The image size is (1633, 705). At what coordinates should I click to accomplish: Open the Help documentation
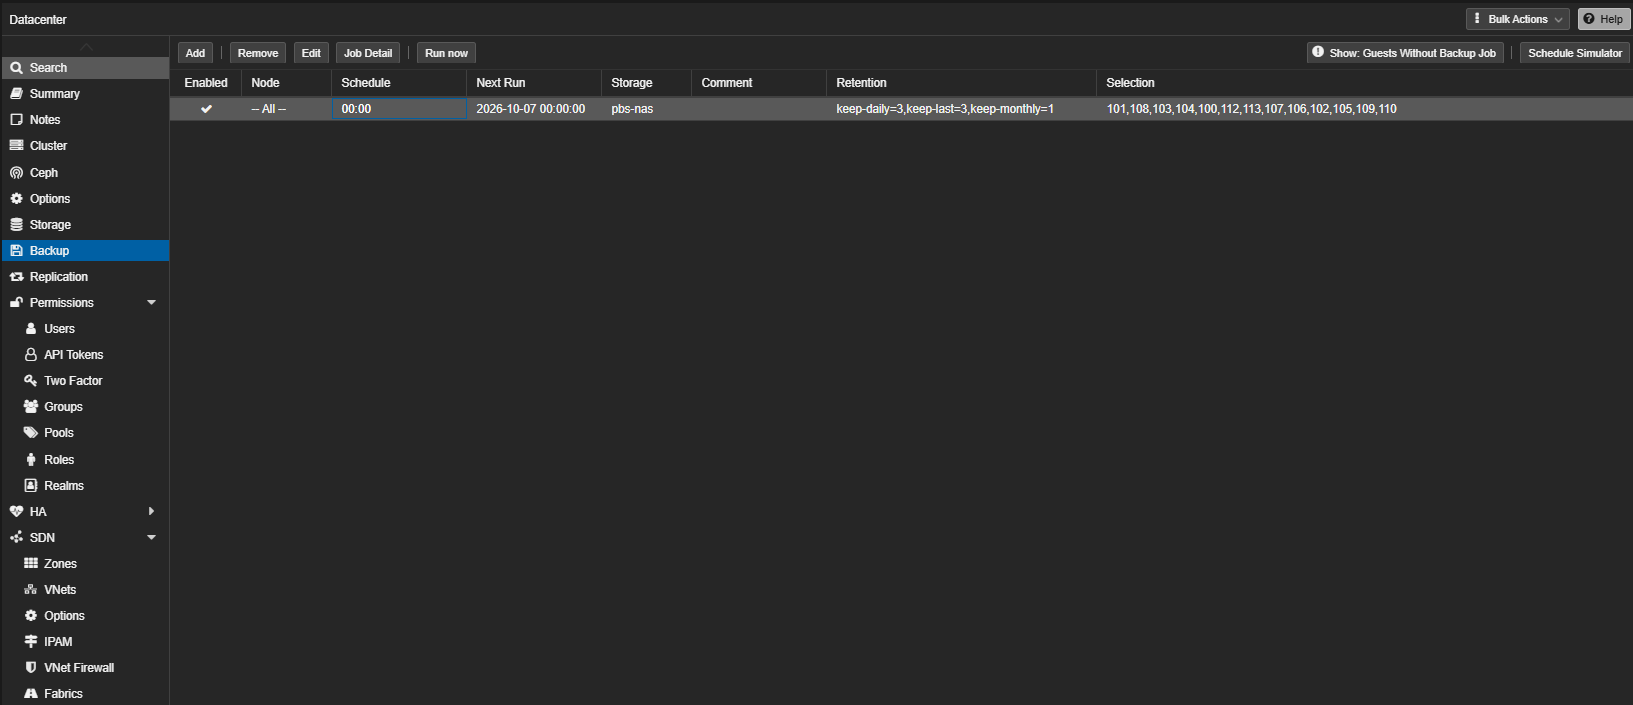[1603, 19]
